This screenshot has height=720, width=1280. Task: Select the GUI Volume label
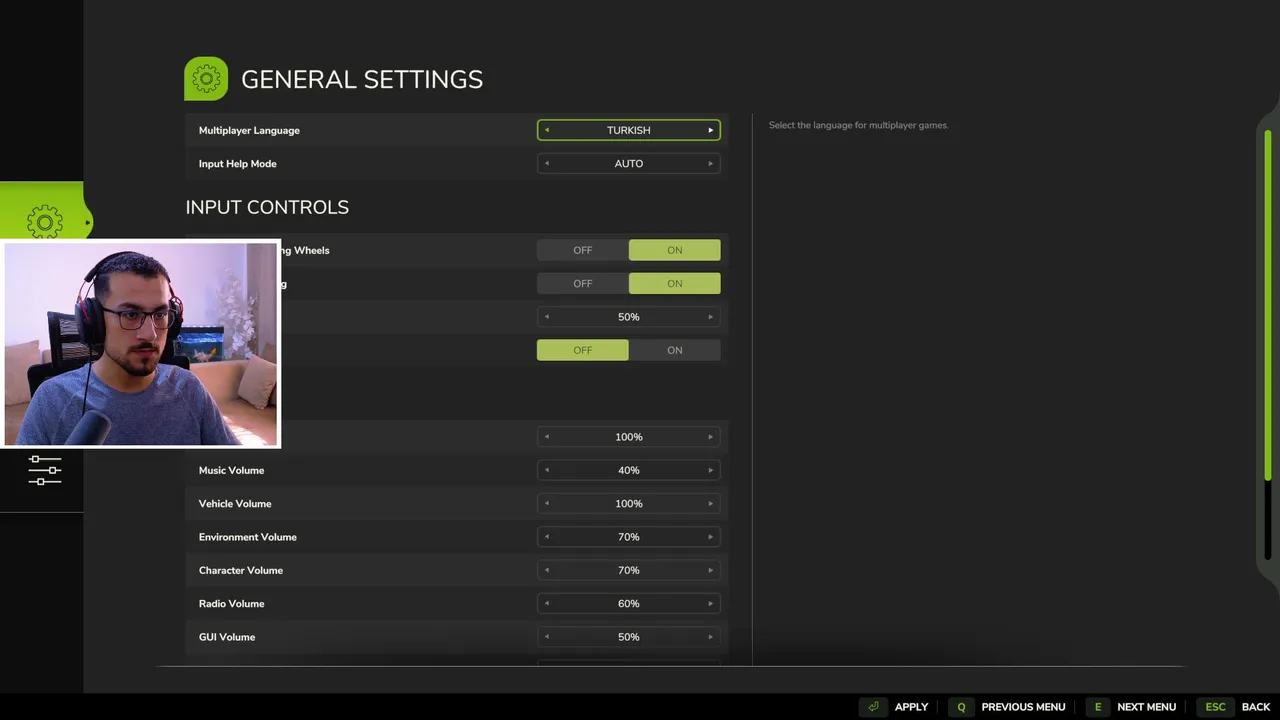227,637
